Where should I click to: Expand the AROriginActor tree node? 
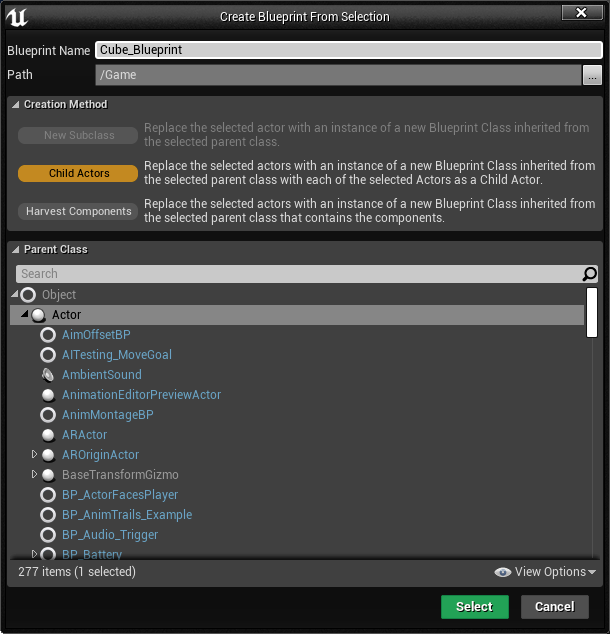point(34,454)
